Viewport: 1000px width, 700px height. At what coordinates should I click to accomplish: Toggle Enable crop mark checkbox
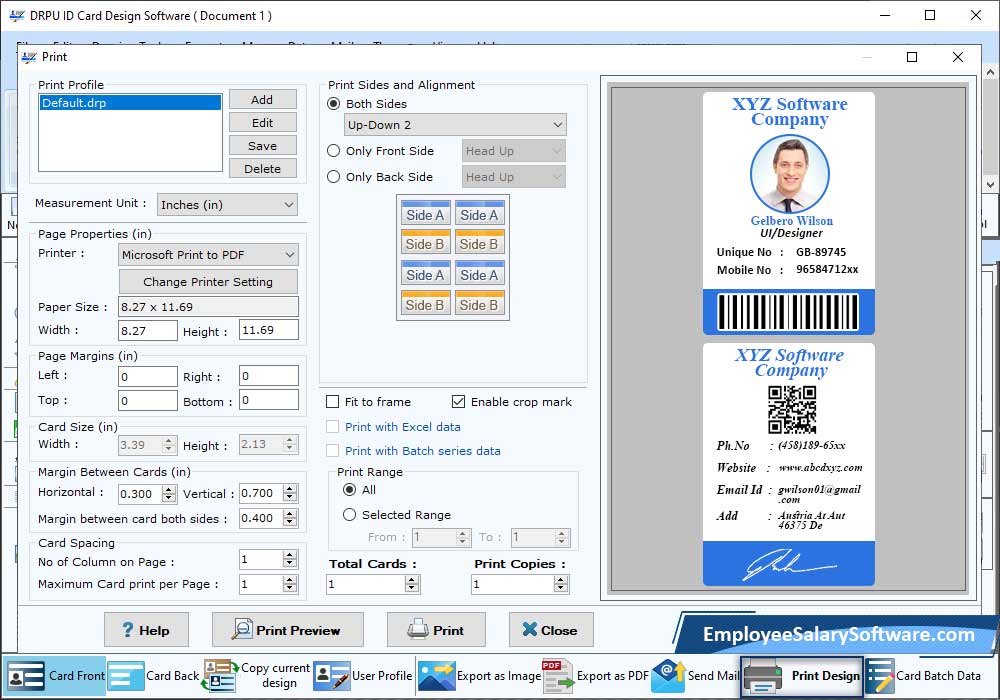click(458, 402)
